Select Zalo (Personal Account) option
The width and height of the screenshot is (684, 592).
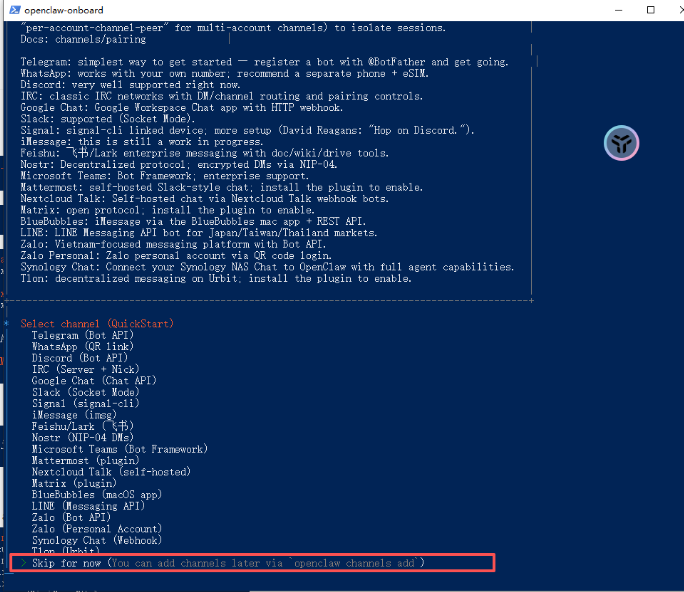(97, 528)
